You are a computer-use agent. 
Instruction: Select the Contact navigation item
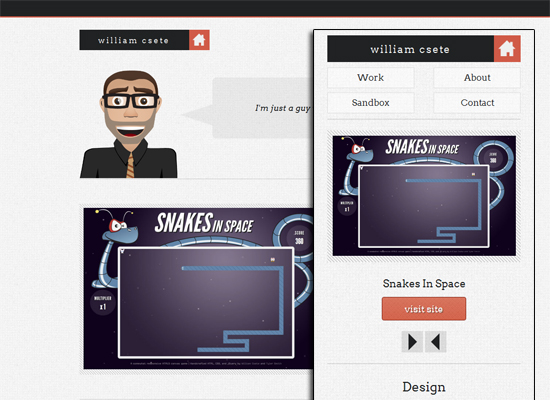477,103
